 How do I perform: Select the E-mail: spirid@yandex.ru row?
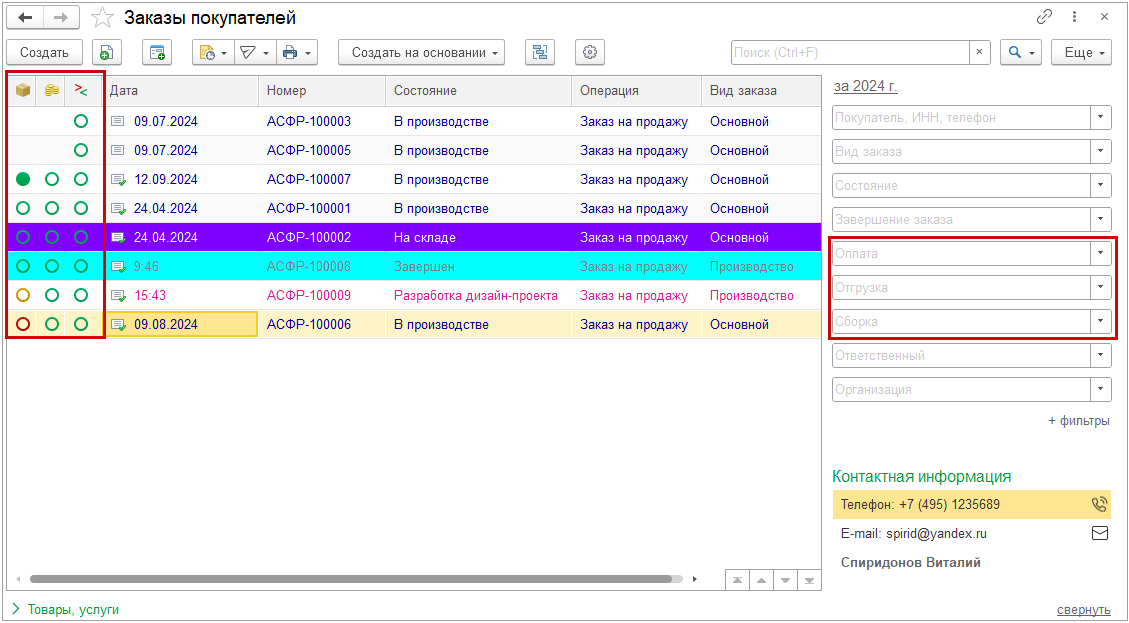click(971, 534)
